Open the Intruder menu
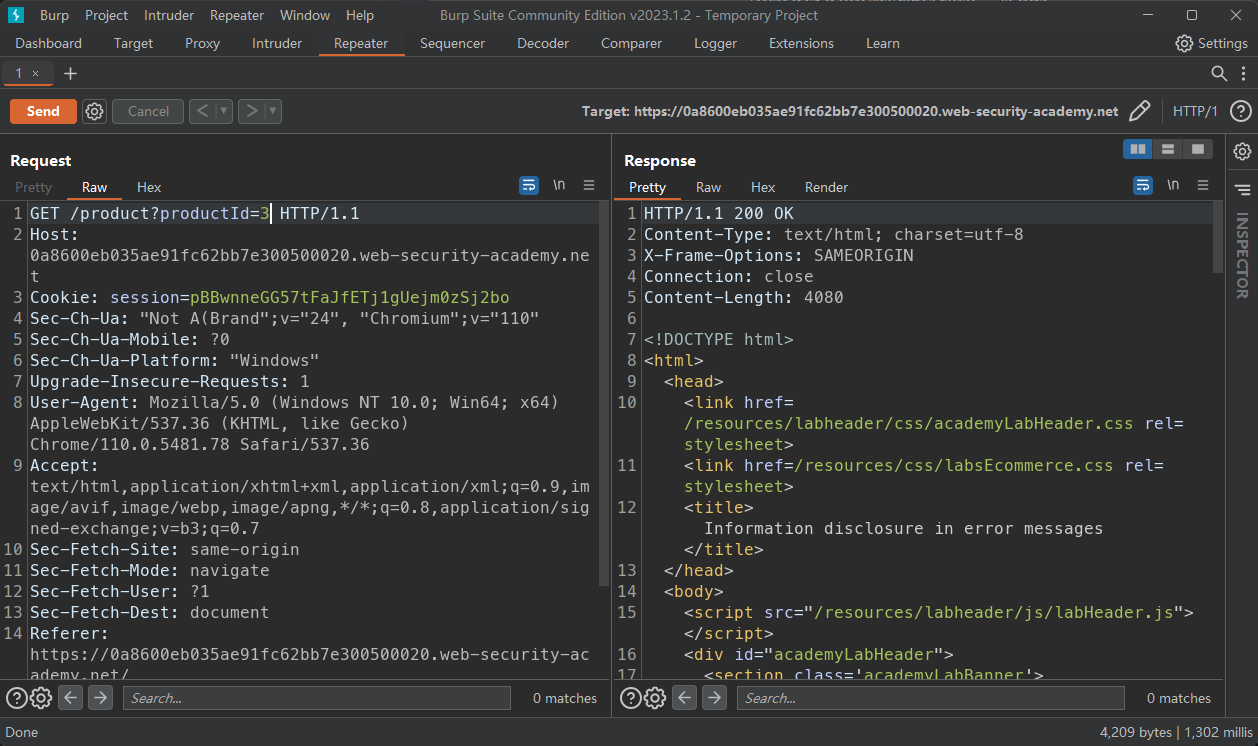 pyautogui.click(x=169, y=15)
